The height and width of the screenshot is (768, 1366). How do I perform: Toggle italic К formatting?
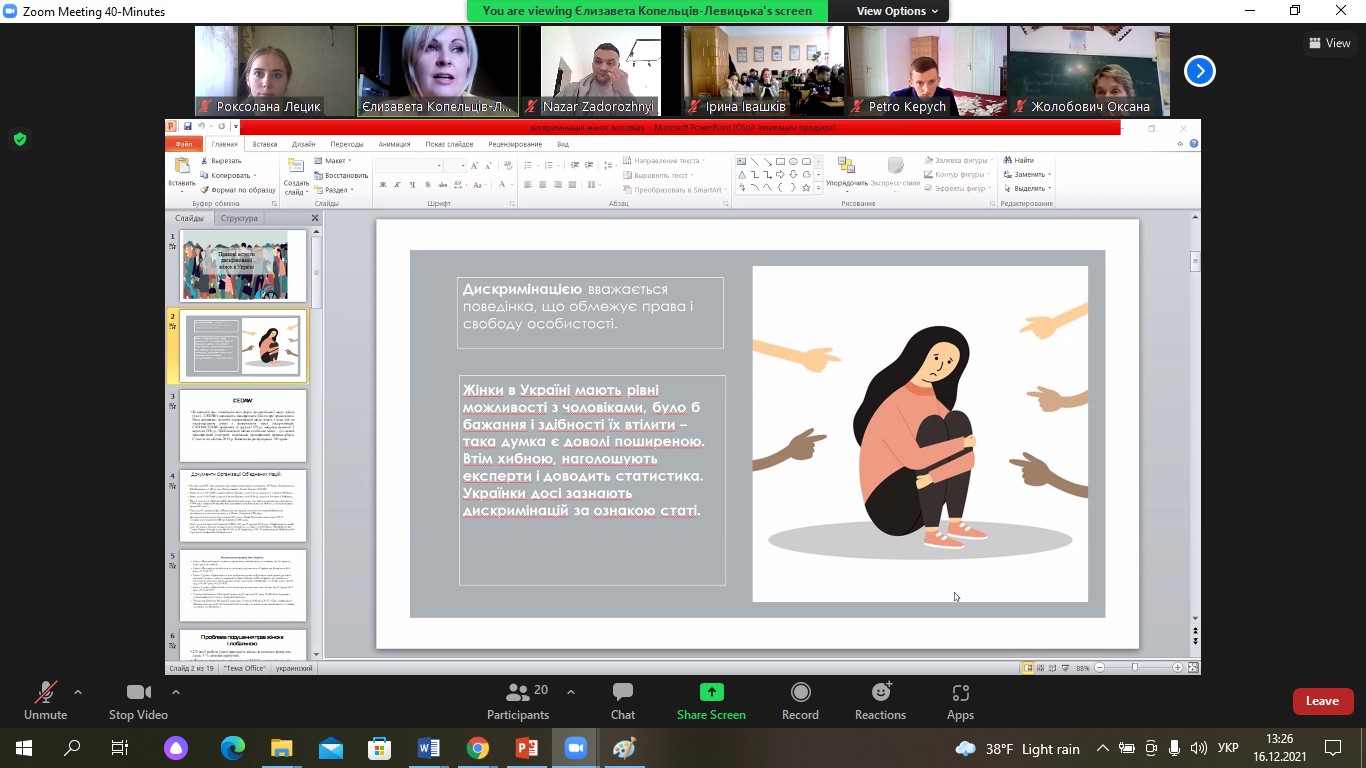[x=397, y=185]
